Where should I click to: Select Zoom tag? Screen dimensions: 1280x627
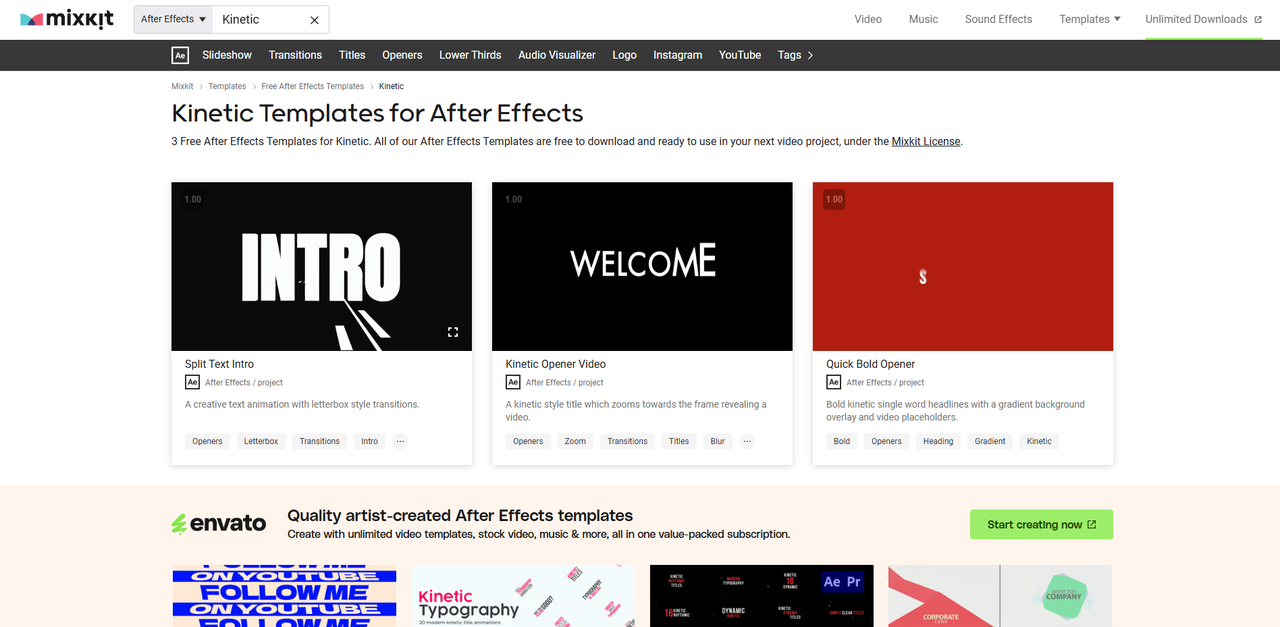point(575,441)
